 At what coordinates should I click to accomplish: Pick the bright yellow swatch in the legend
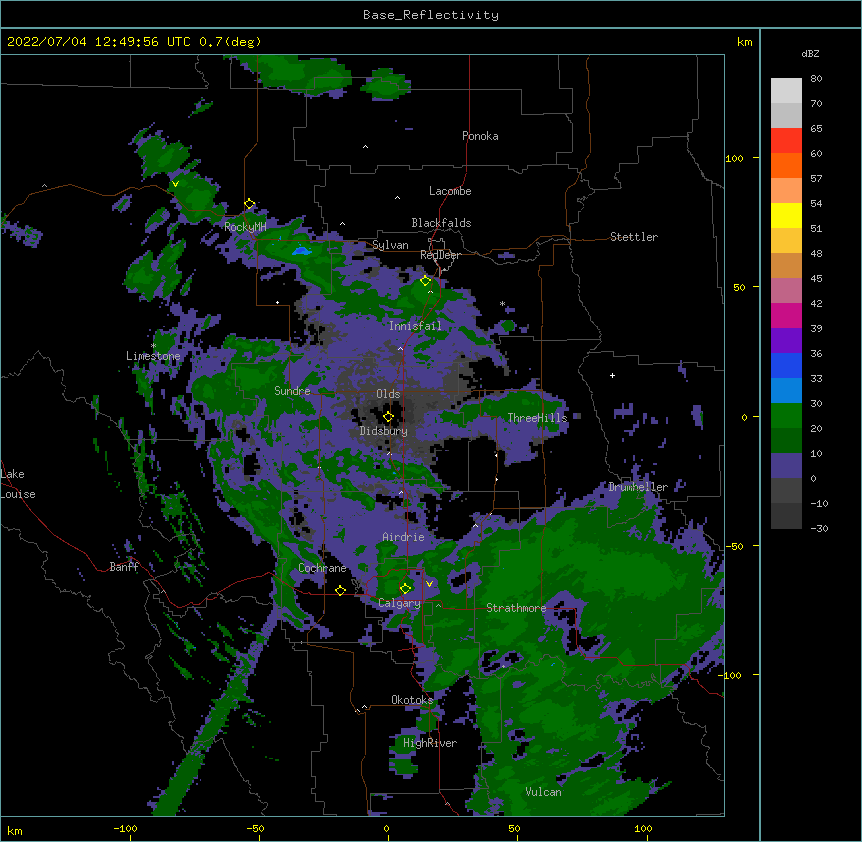point(786,215)
